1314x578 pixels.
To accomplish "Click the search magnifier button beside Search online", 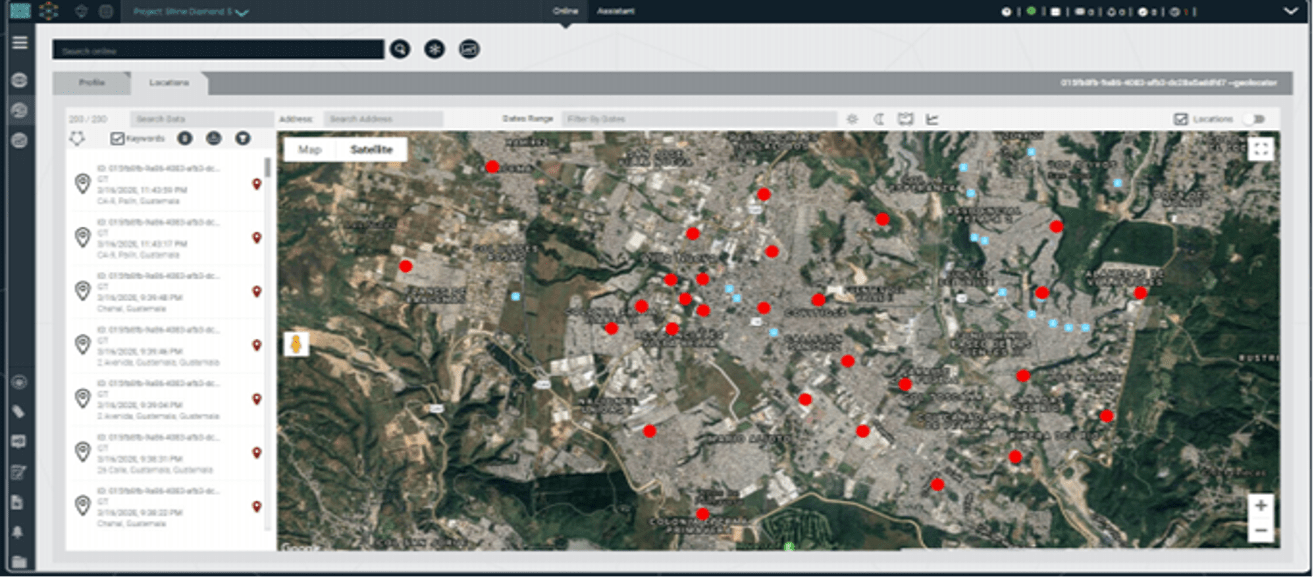I will coord(400,49).
